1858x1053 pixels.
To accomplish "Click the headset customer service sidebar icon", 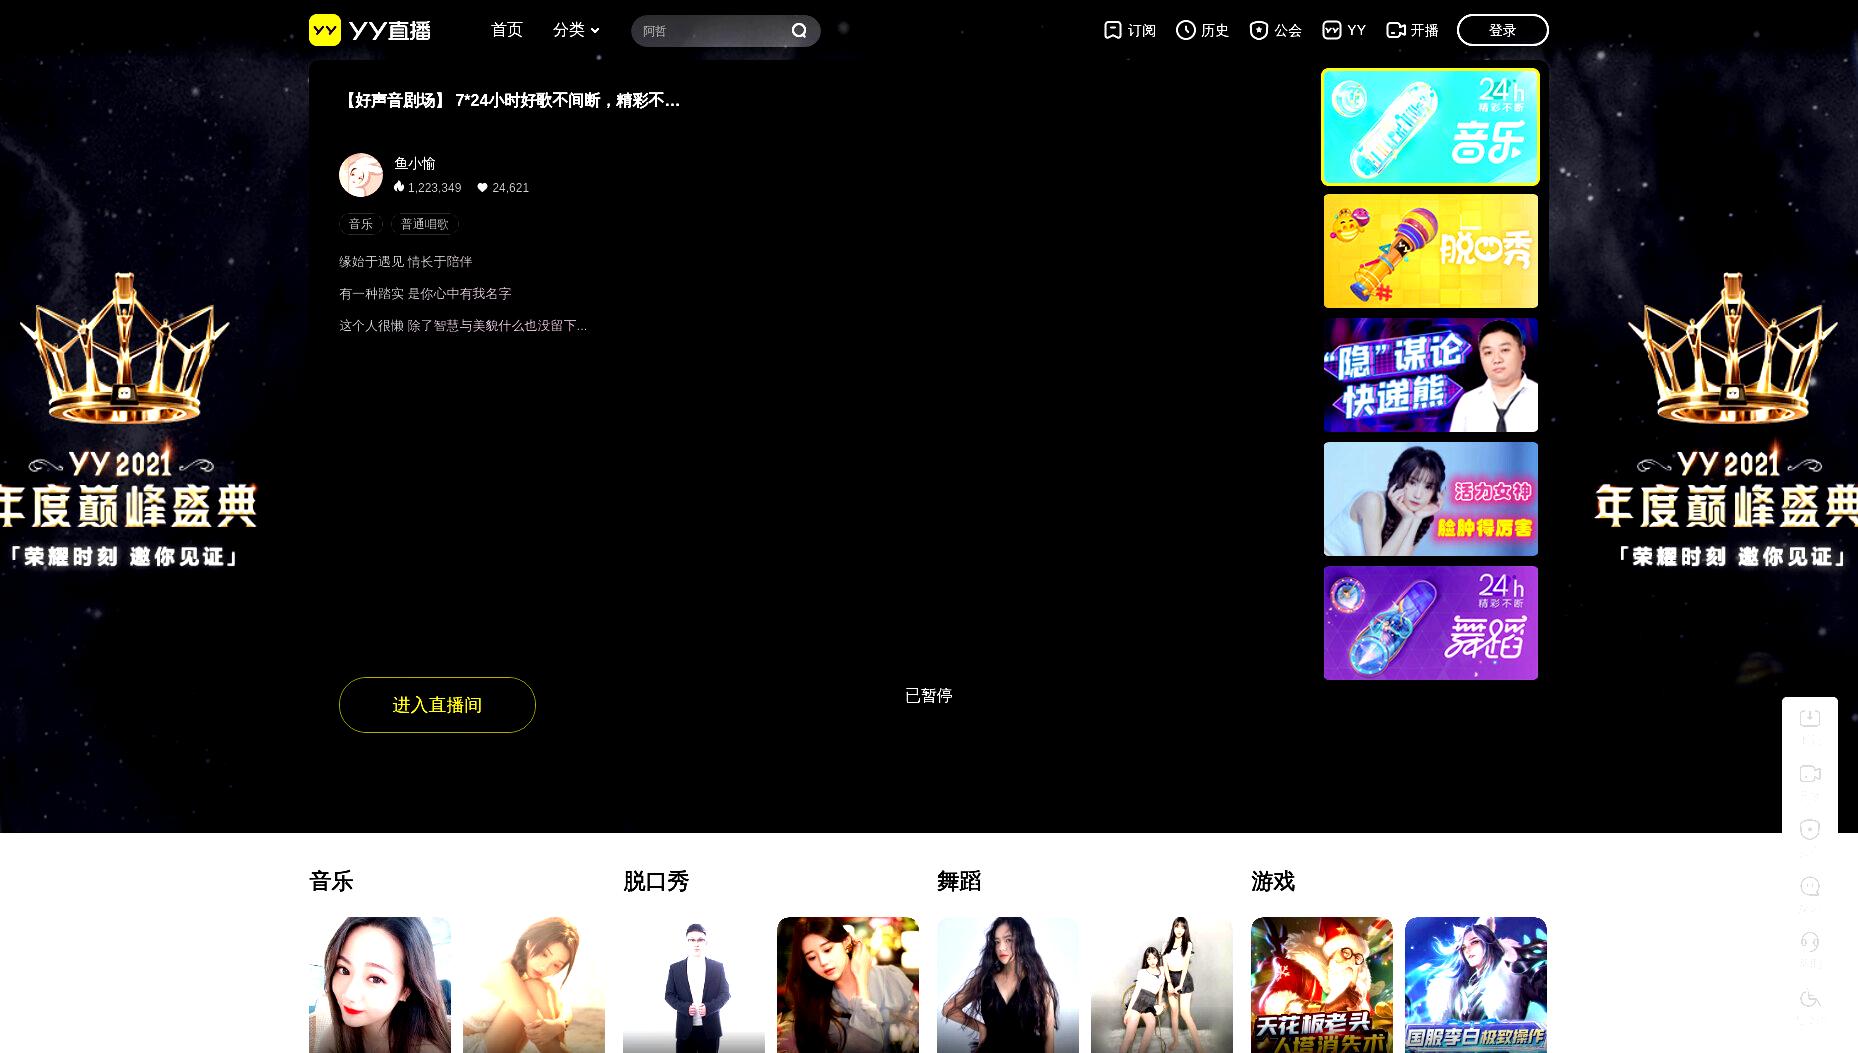I will coord(1810,941).
